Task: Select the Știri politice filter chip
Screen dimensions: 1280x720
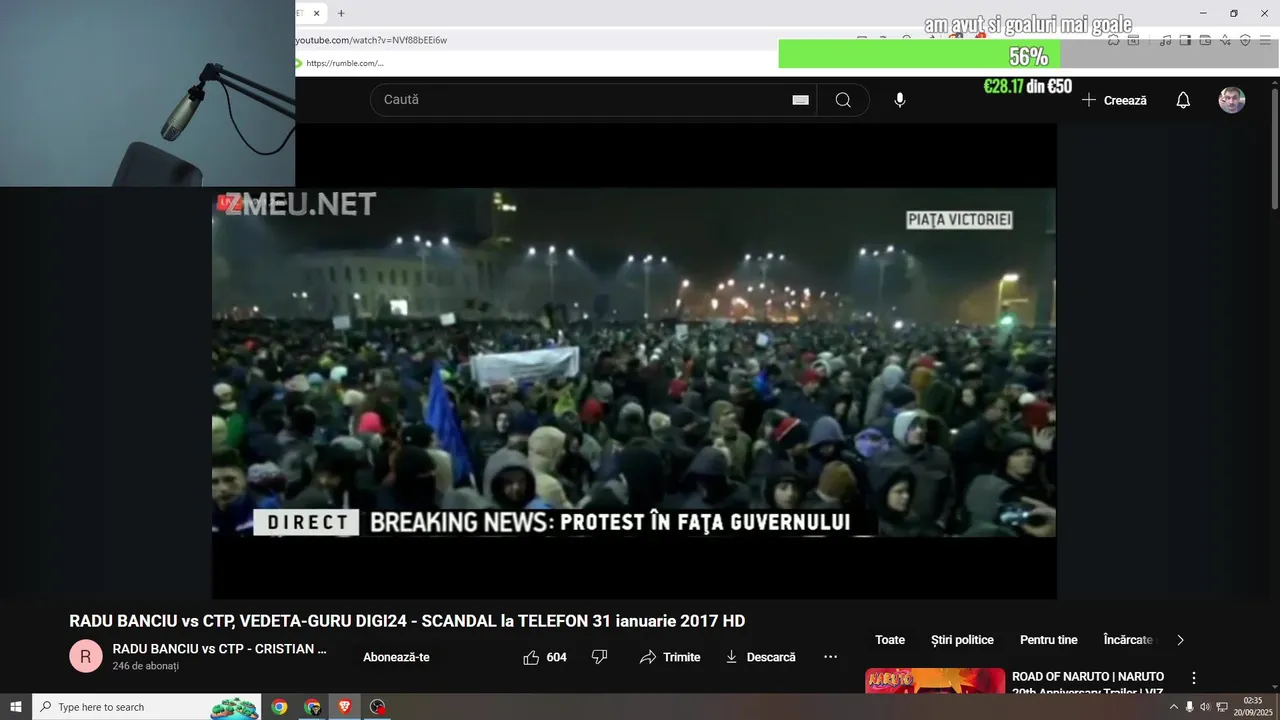Action: [962, 640]
